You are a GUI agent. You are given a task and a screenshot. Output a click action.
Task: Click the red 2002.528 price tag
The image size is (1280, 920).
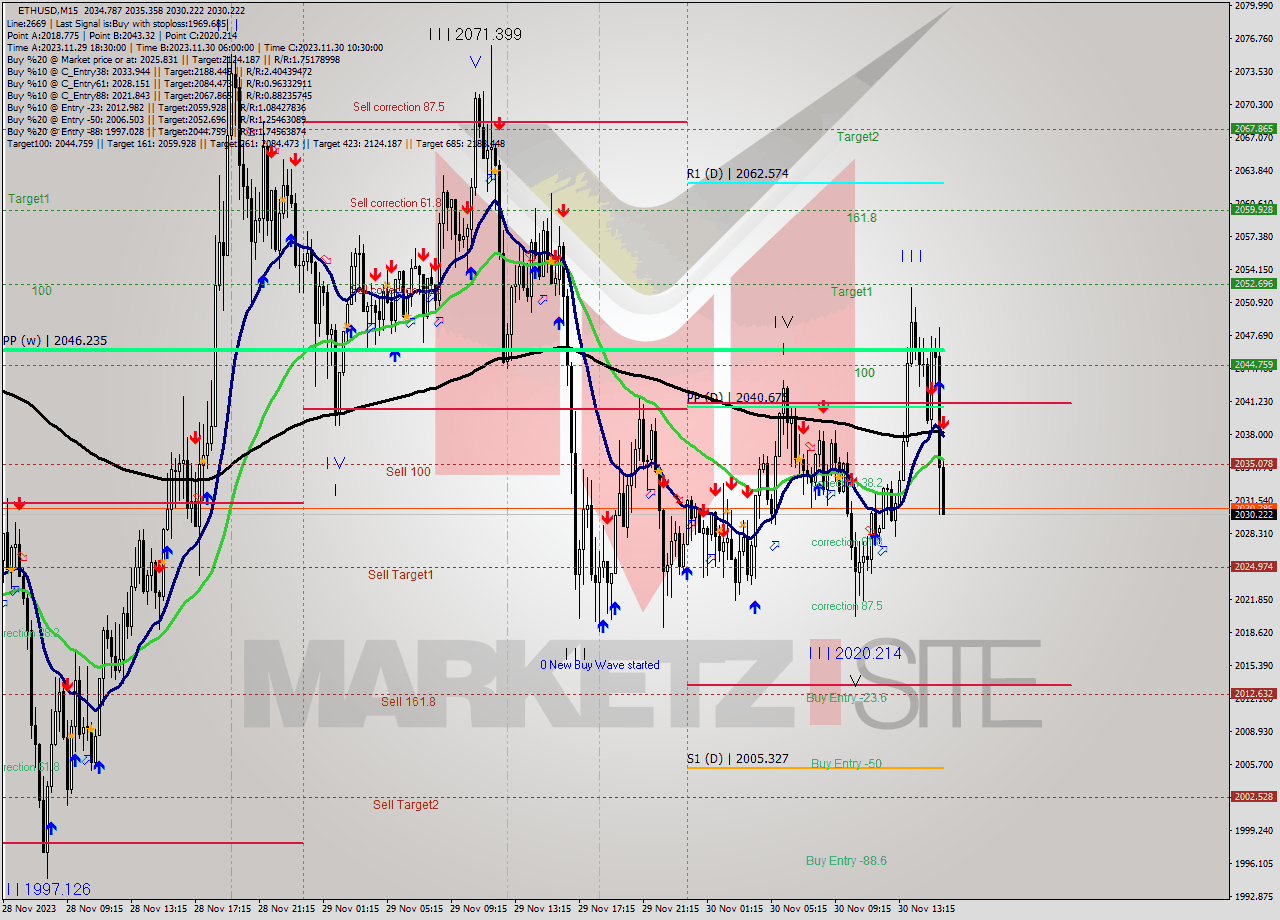coord(1254,797)
